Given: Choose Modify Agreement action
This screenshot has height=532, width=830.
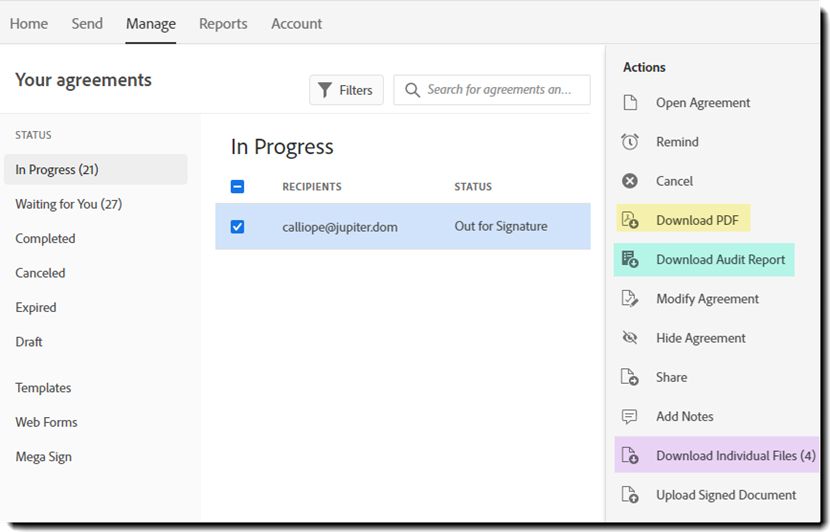Looking at the screenshot, I should tap(708, 299).
